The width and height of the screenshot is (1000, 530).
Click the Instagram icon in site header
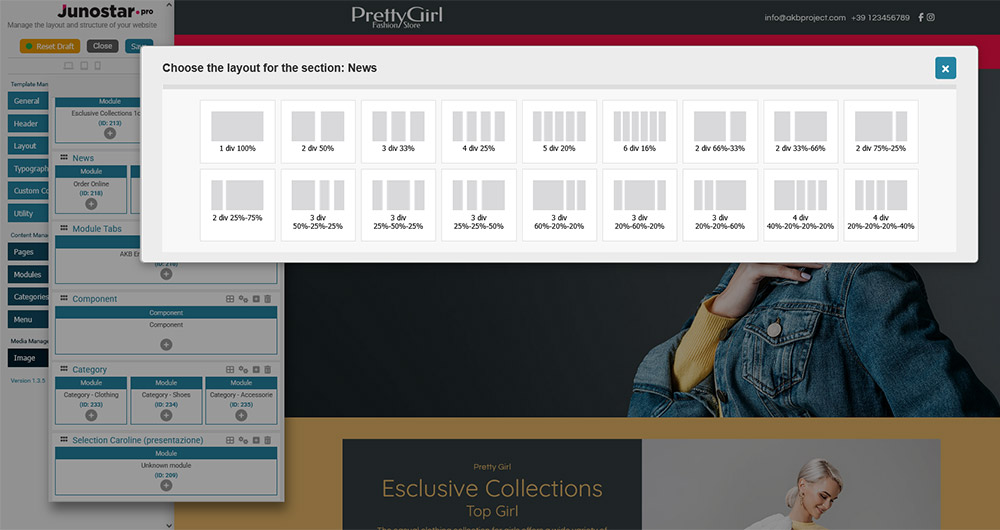(x=931, y=17)
